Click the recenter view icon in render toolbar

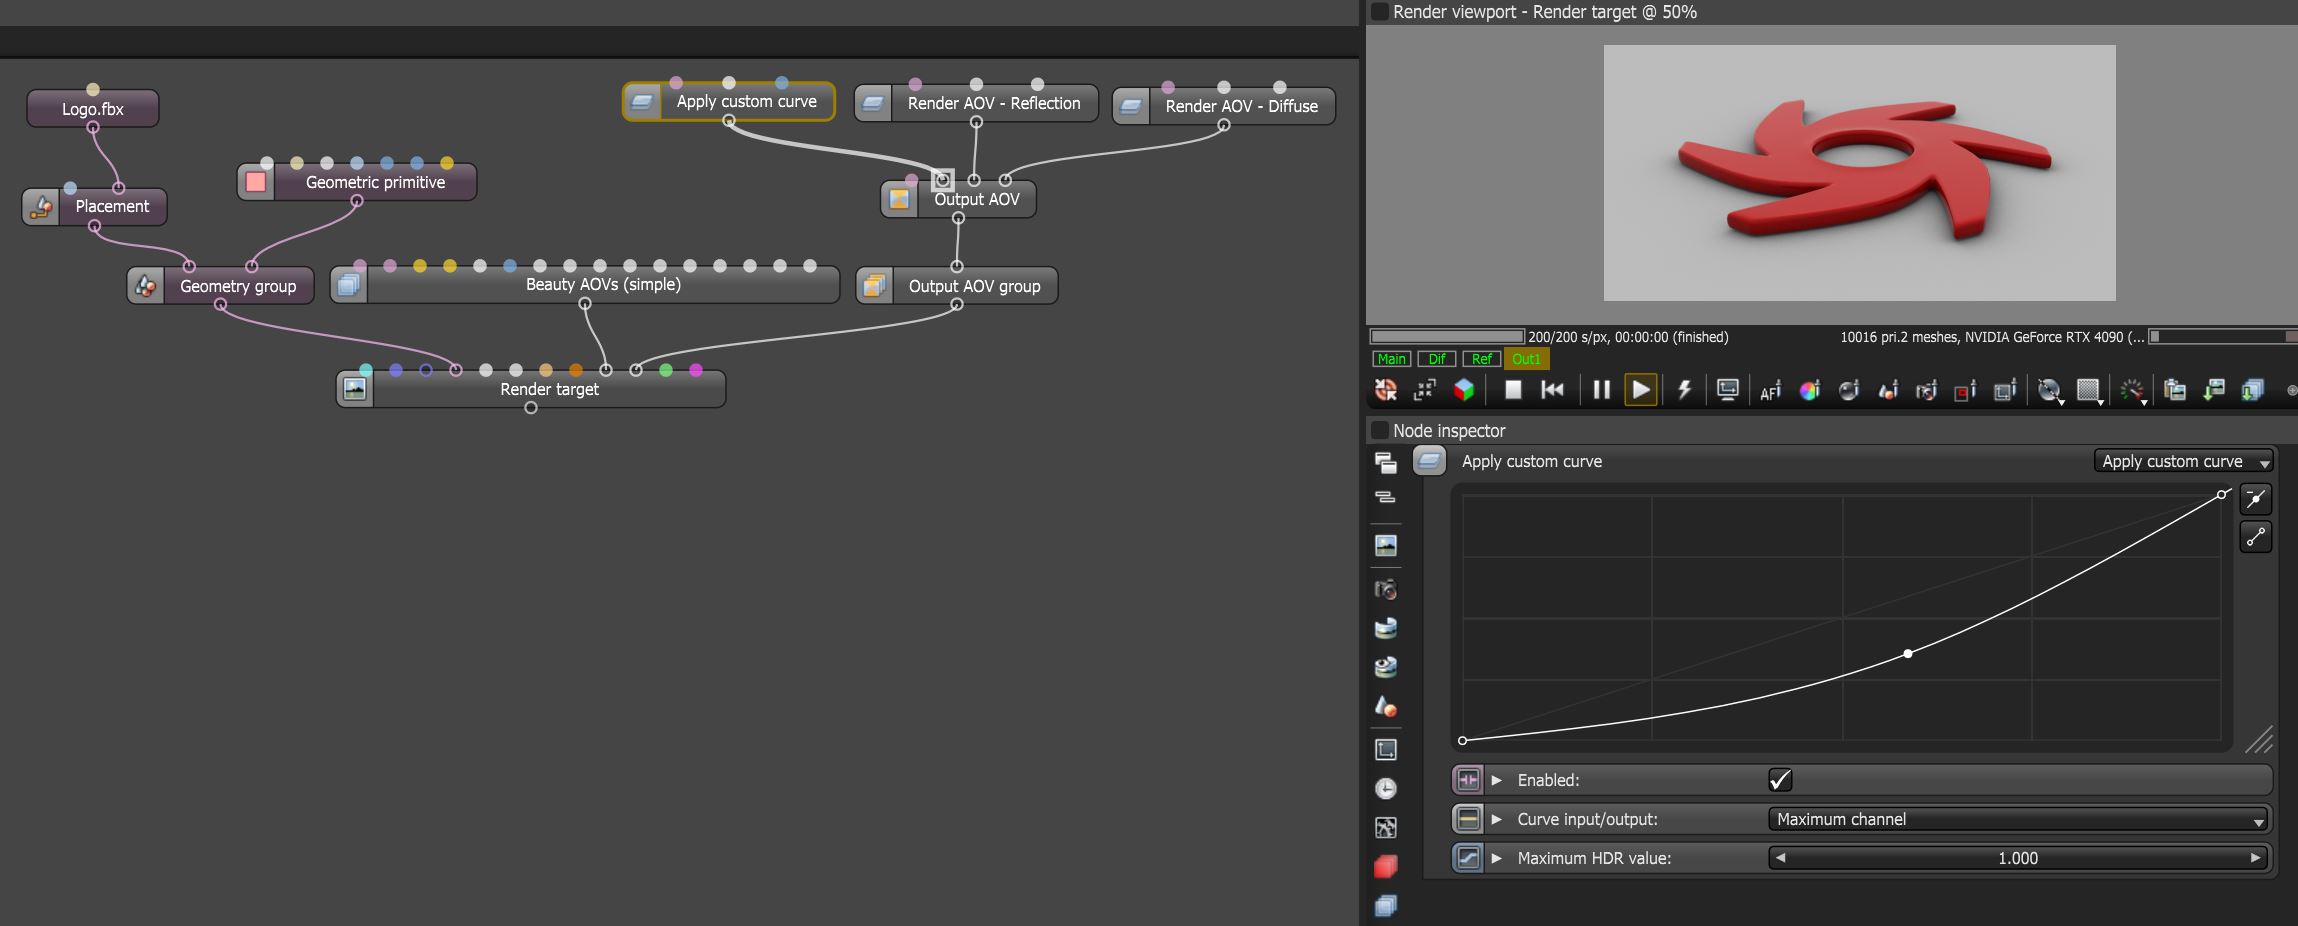(1386, 390)
